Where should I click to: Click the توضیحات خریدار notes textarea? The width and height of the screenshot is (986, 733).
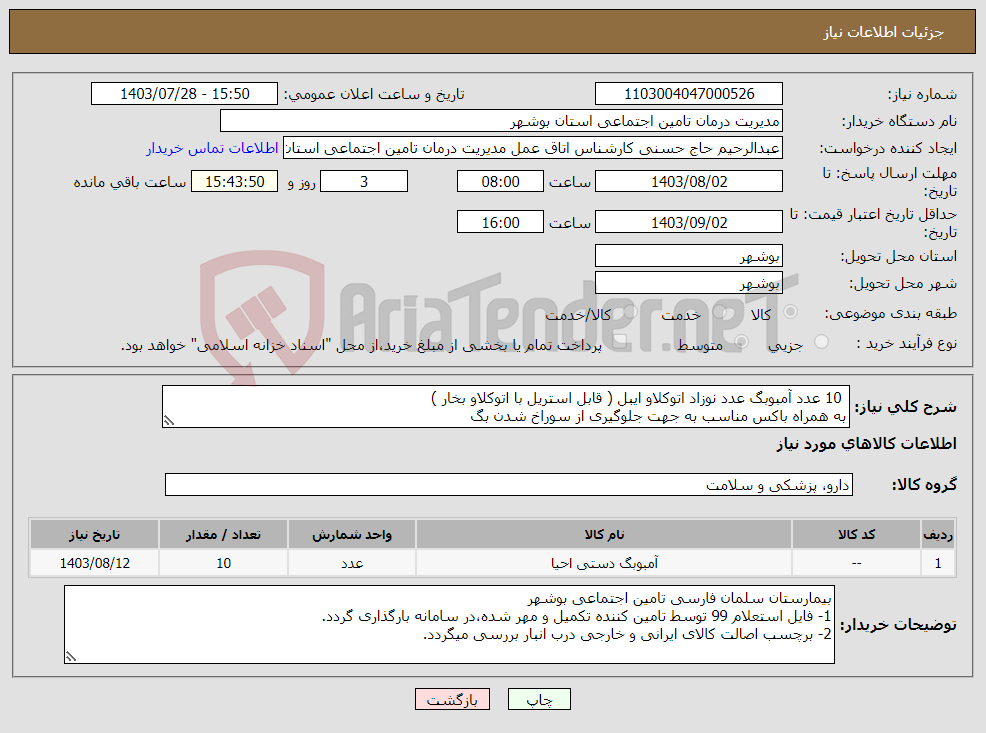point(449,624)
